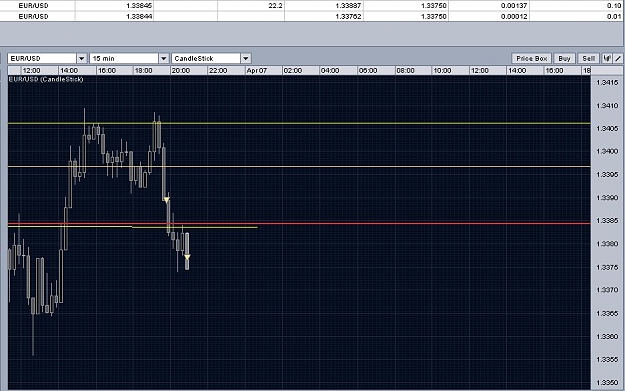
Task: Click the 1.3405 price scale label
Action: tap(607, 128)
